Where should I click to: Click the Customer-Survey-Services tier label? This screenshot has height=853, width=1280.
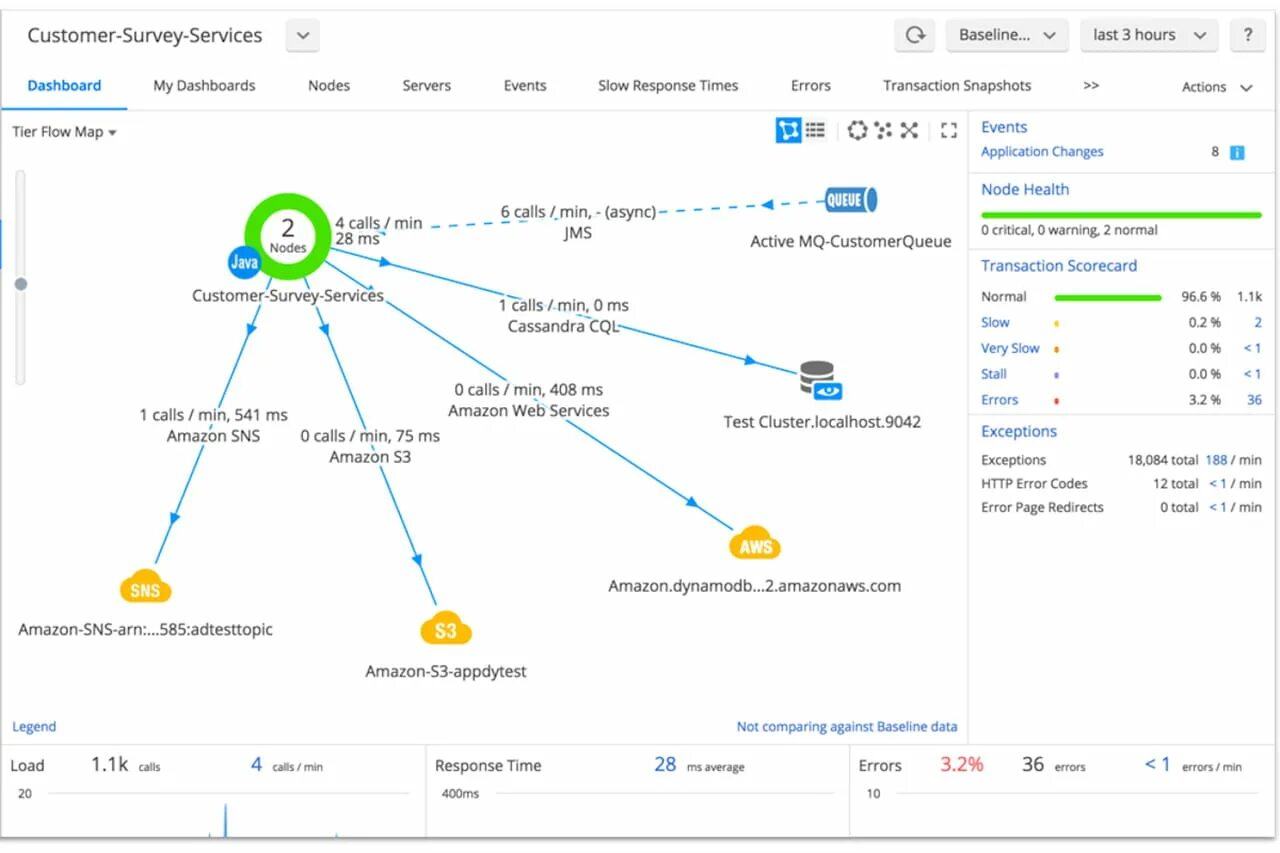coord(288,296)
